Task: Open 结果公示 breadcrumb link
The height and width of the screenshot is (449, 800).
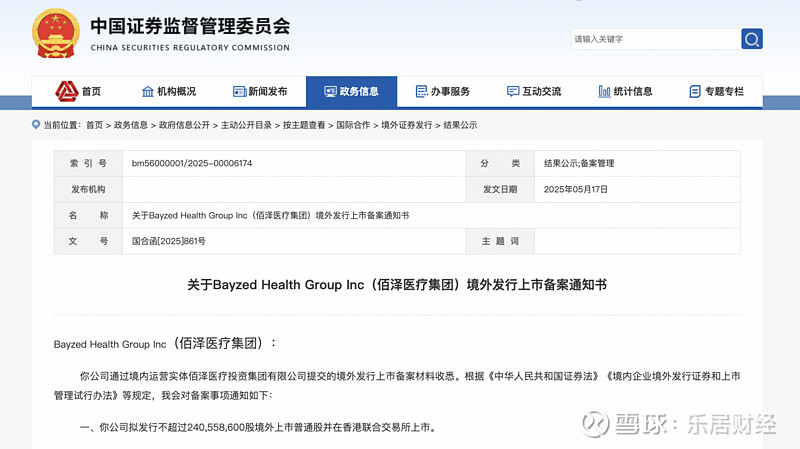Action: pos(460,125)
